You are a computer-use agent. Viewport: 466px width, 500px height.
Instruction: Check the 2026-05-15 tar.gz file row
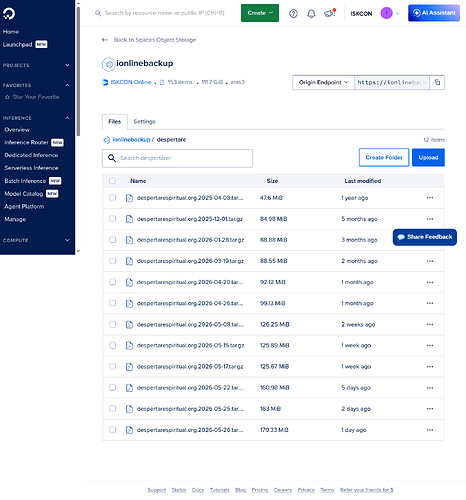click(113, 345)
